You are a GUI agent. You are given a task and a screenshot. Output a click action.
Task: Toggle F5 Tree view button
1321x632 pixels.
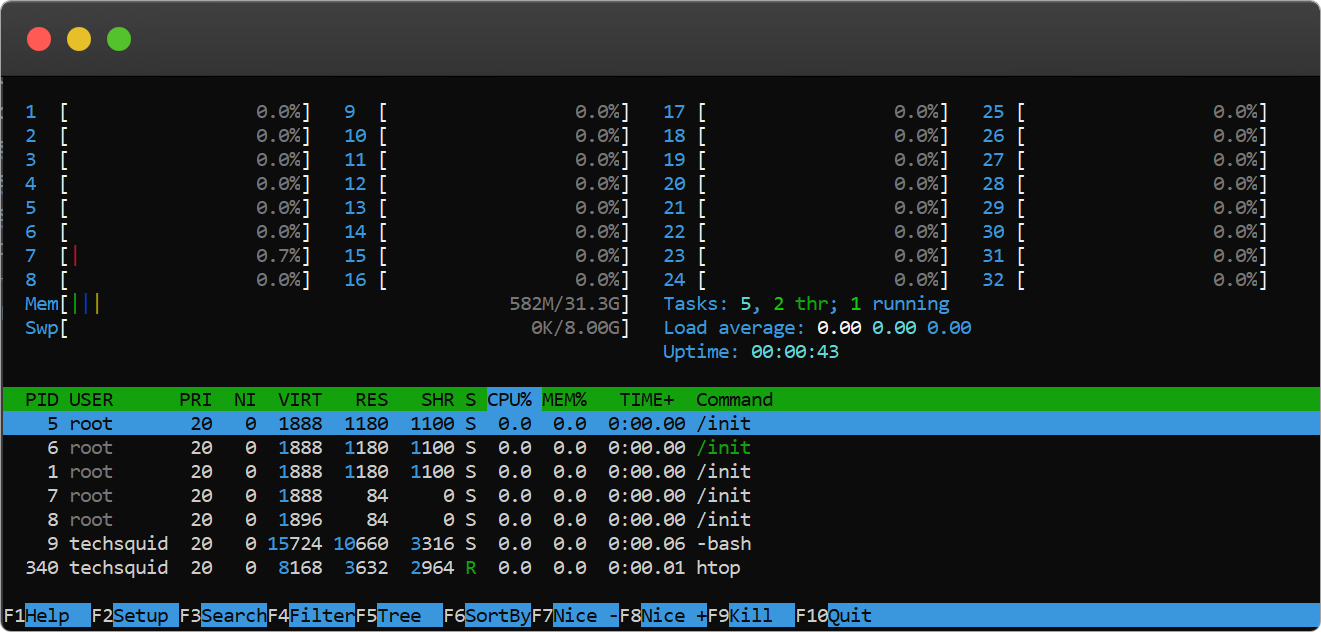pyautogui.click(x=399, y=616)
